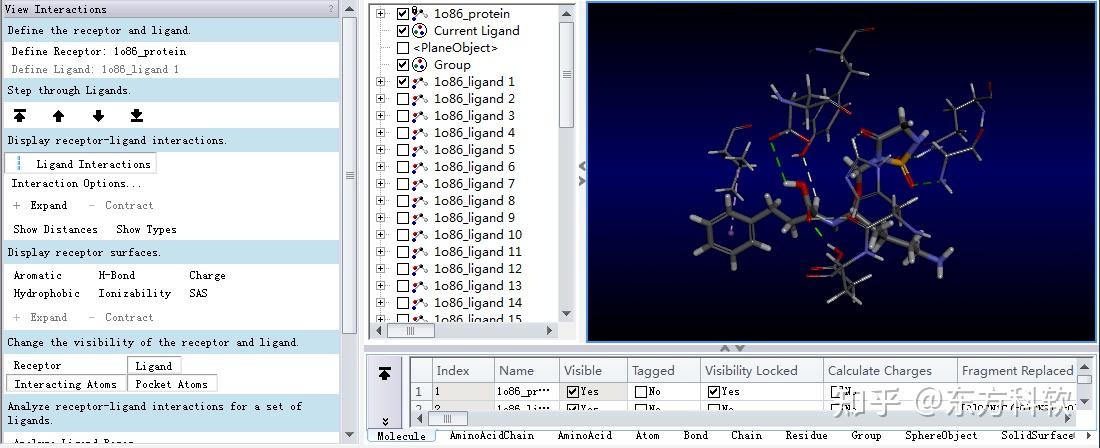1100x448 pixels.
Task: Click the Name column header in table
Action: (526, 371)
